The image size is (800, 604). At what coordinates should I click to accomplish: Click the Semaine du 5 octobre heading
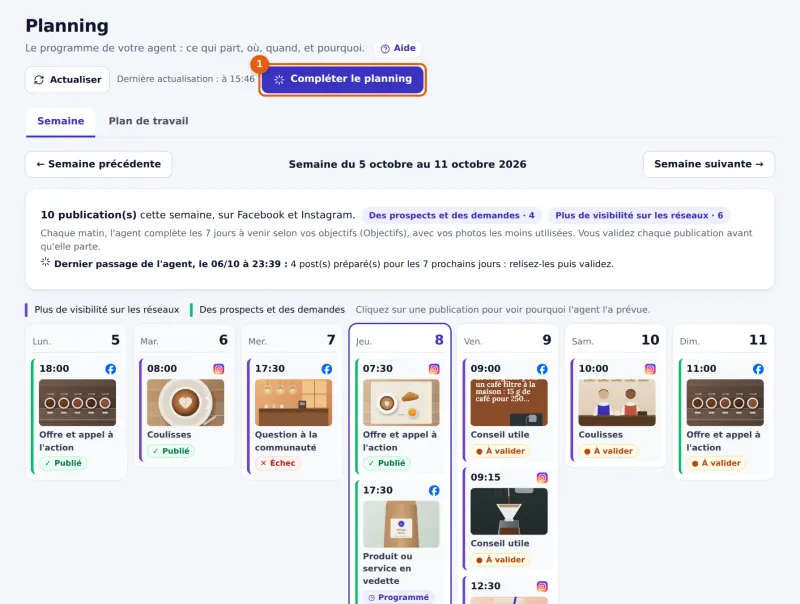[x=407, y=164]
